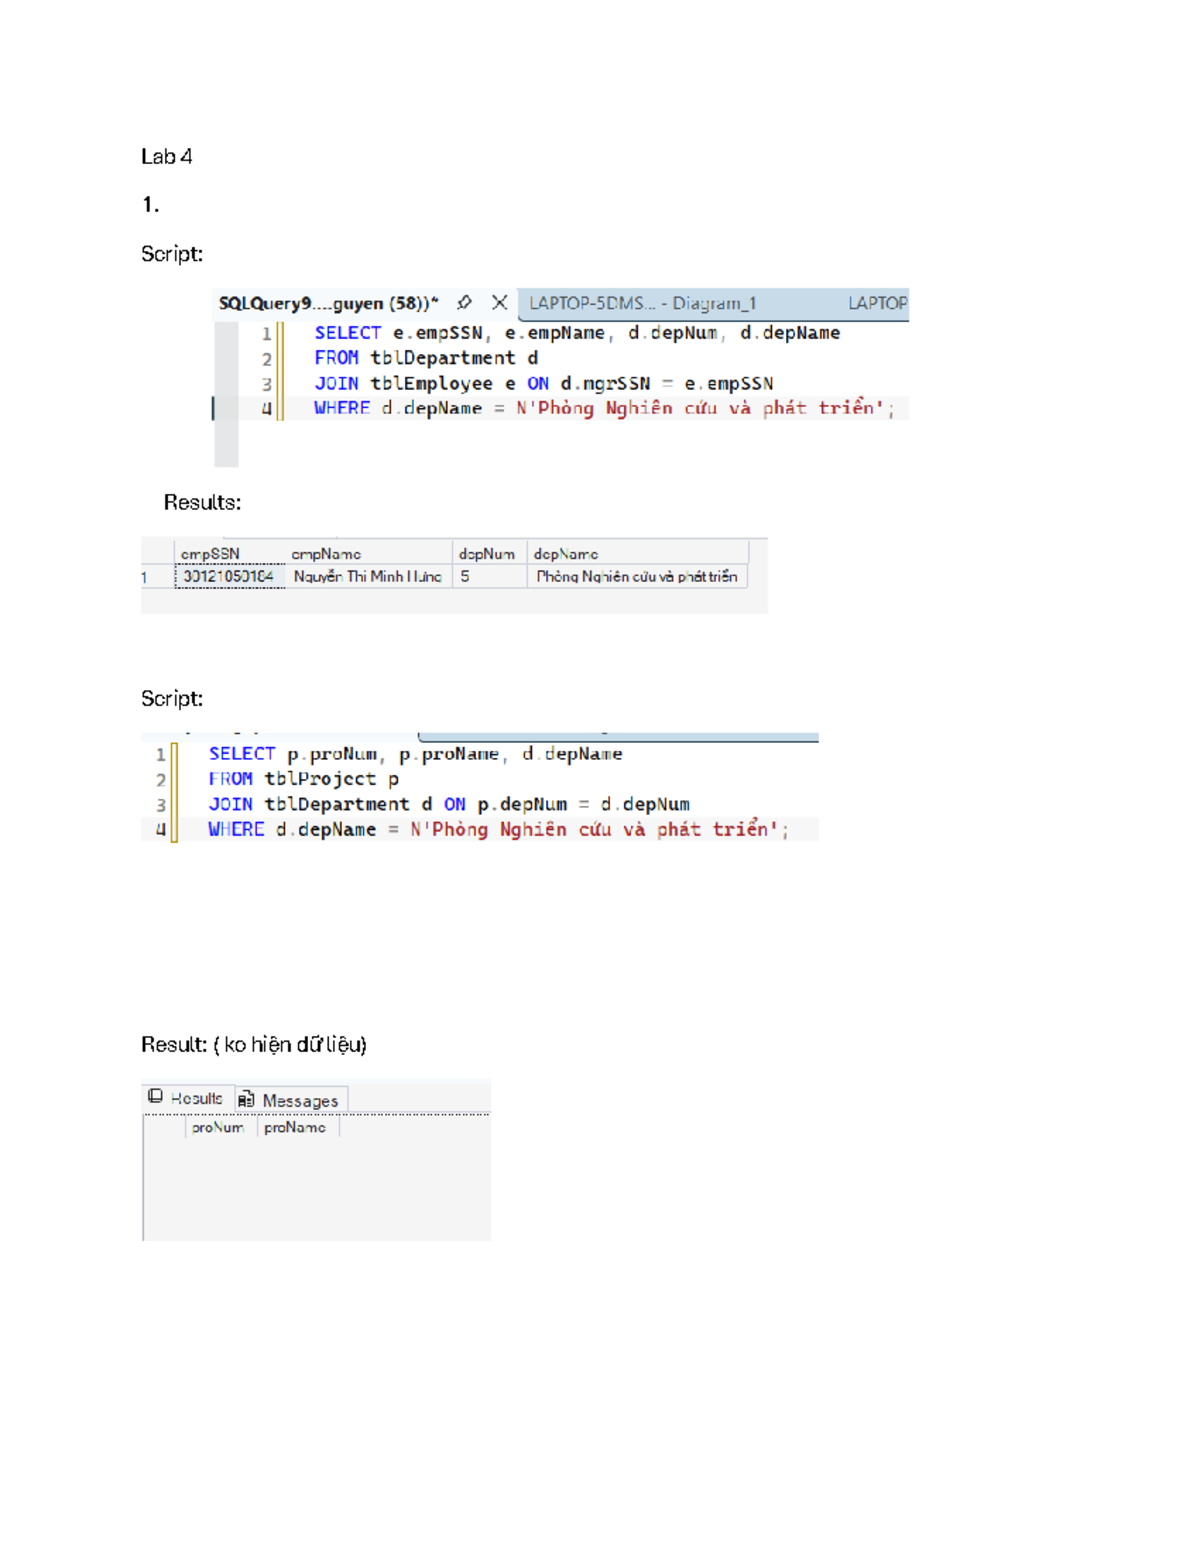
Task: Click the Results tab grid icon
Action: 155,1096
